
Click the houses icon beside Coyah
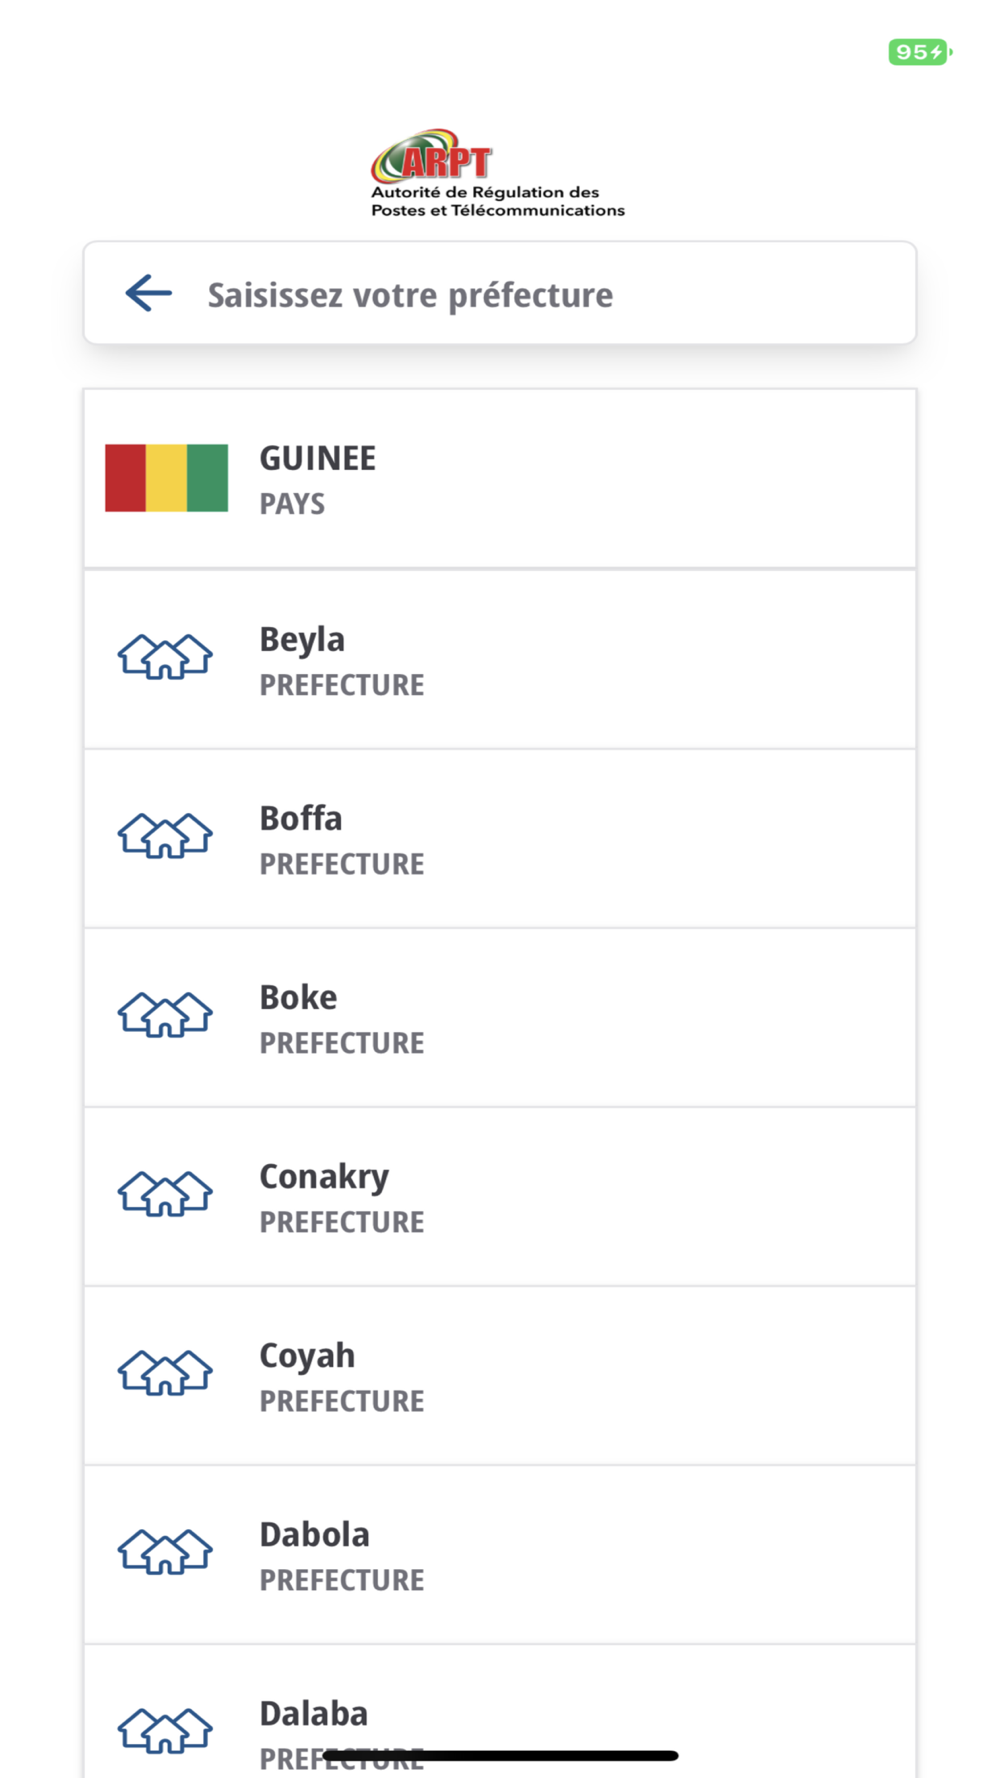[165, 1373]
